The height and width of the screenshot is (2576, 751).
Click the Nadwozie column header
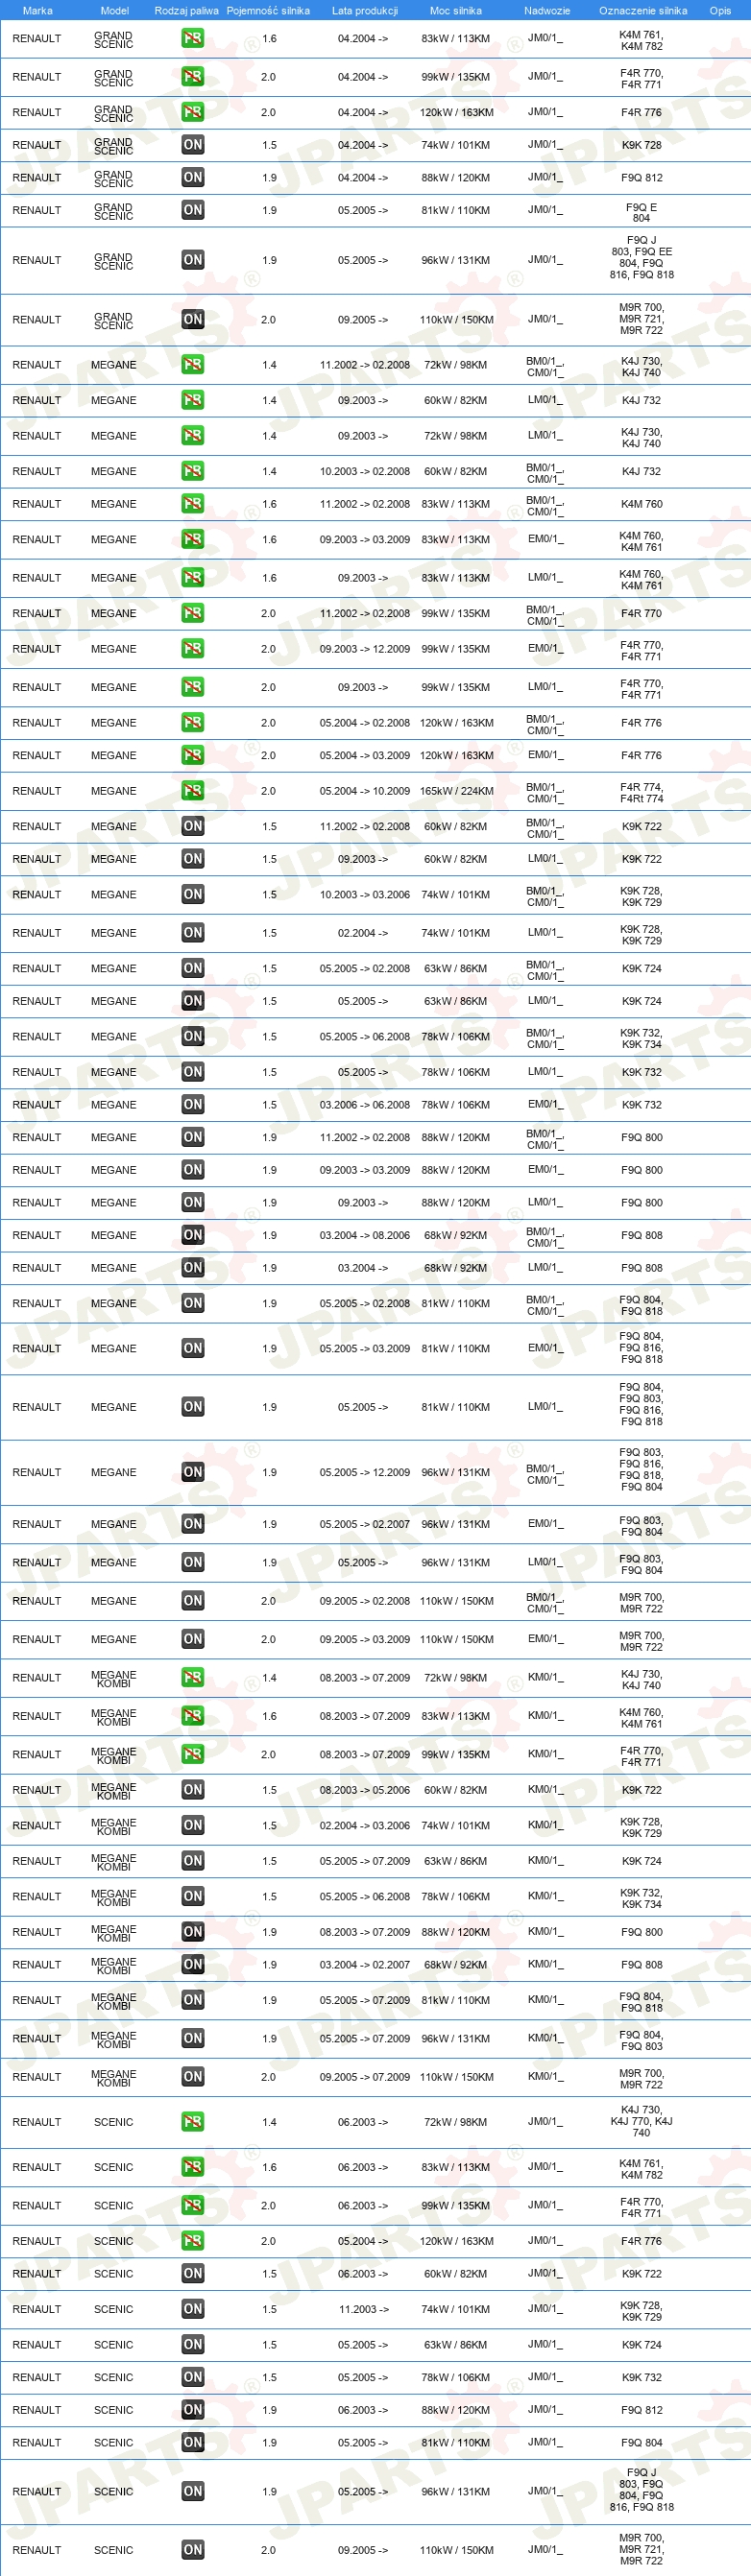(x=547, y=10)
